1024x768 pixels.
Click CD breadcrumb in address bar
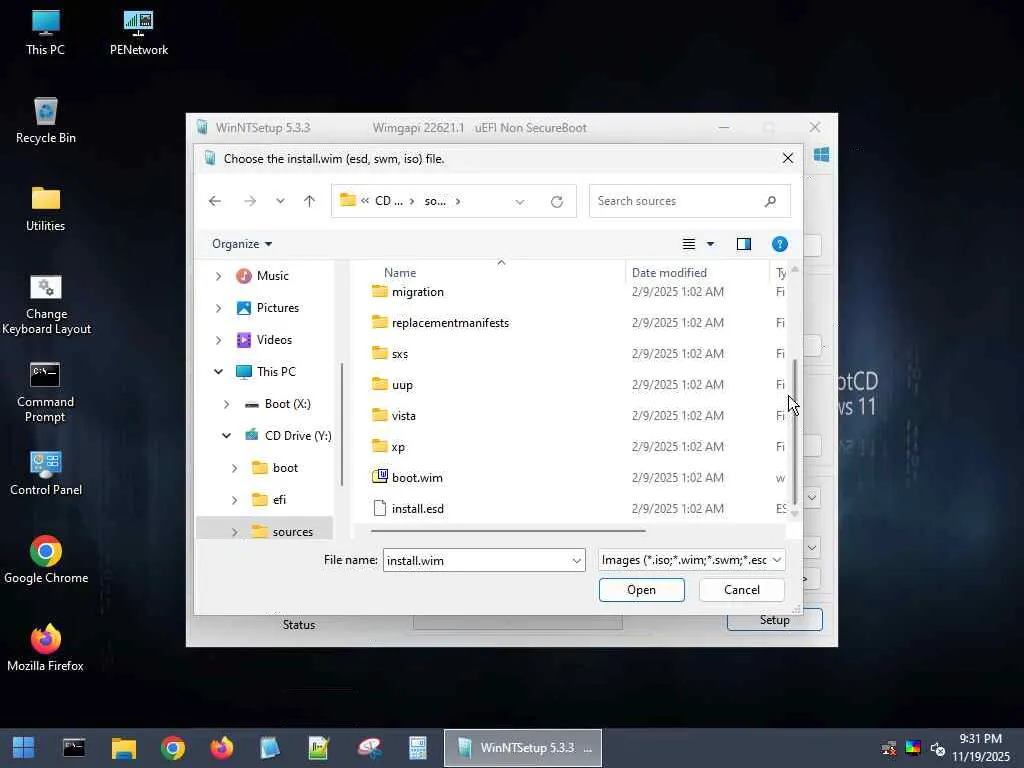(x=388, y=201)
